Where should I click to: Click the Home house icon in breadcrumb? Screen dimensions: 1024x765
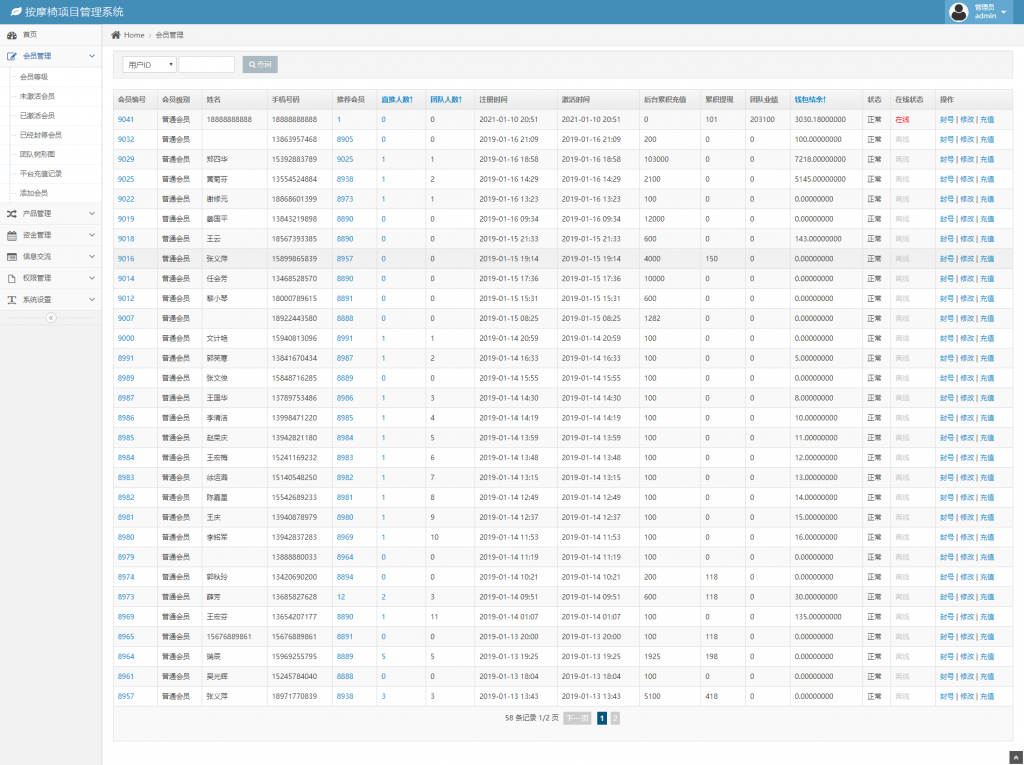[x=116, y=35]
